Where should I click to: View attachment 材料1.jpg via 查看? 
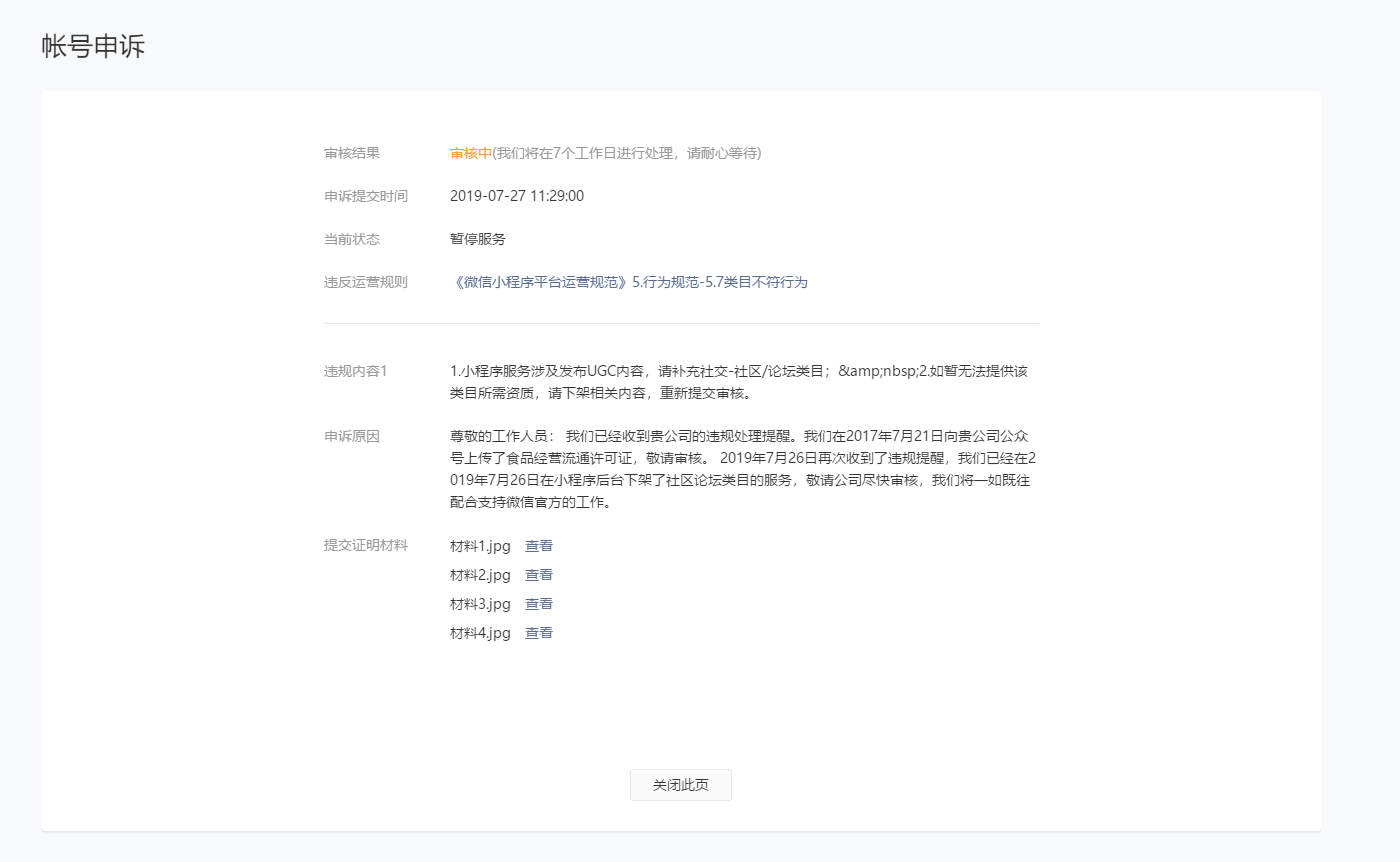click(x=539, y=546)
